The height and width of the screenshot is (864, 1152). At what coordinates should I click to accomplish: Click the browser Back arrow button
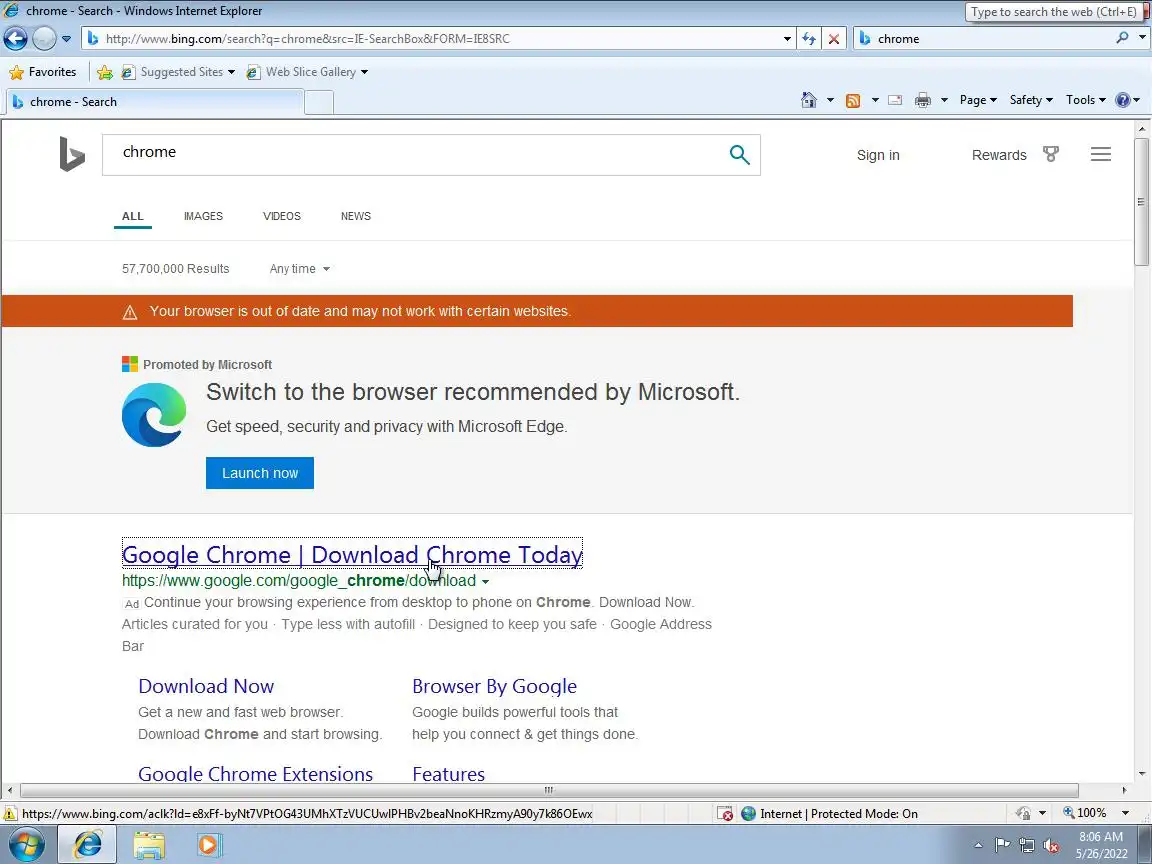click(15, 38)
